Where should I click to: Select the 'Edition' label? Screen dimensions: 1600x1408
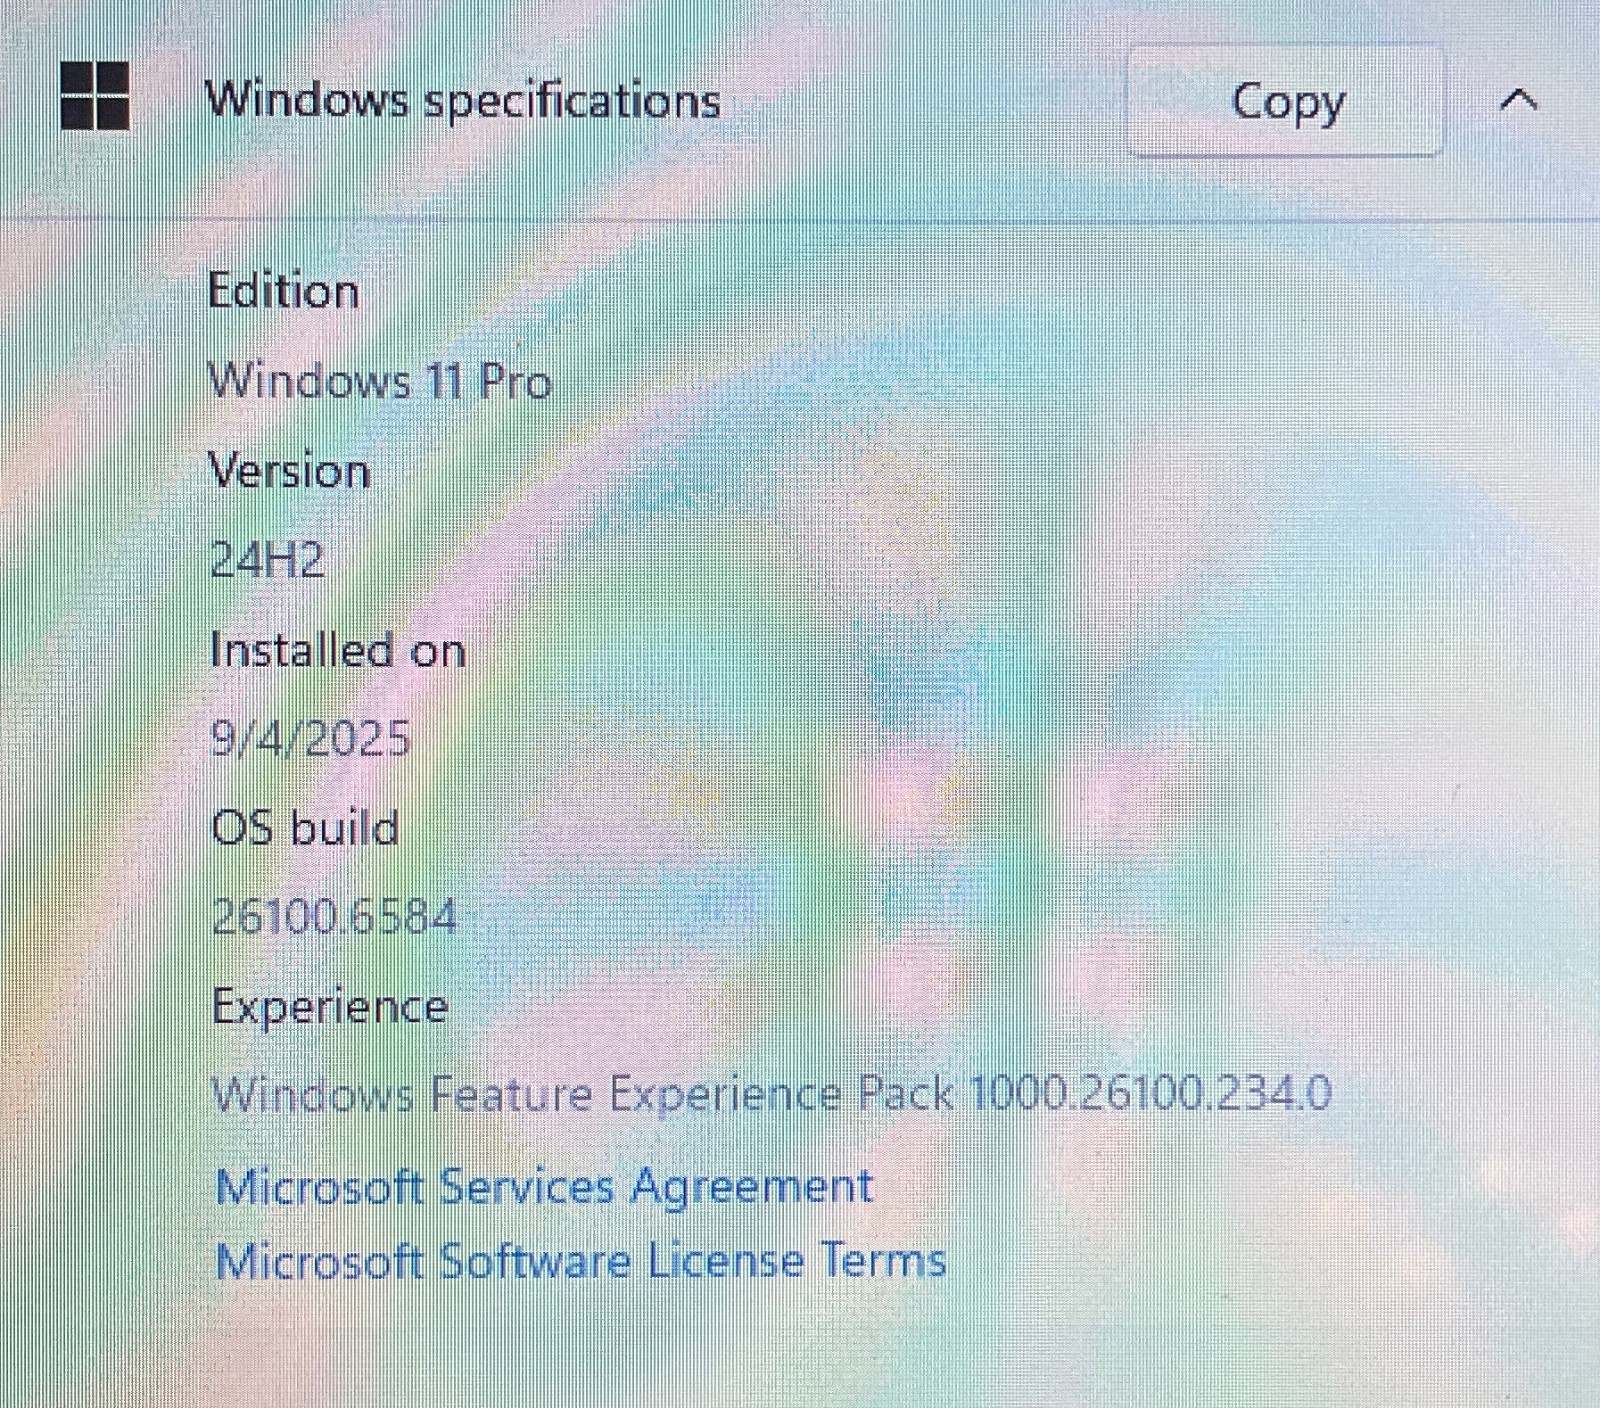click(283, 292)
